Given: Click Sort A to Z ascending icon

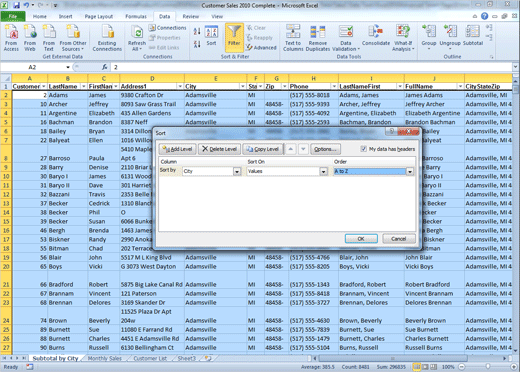Looking at the screenshot, I should (197, 31).
